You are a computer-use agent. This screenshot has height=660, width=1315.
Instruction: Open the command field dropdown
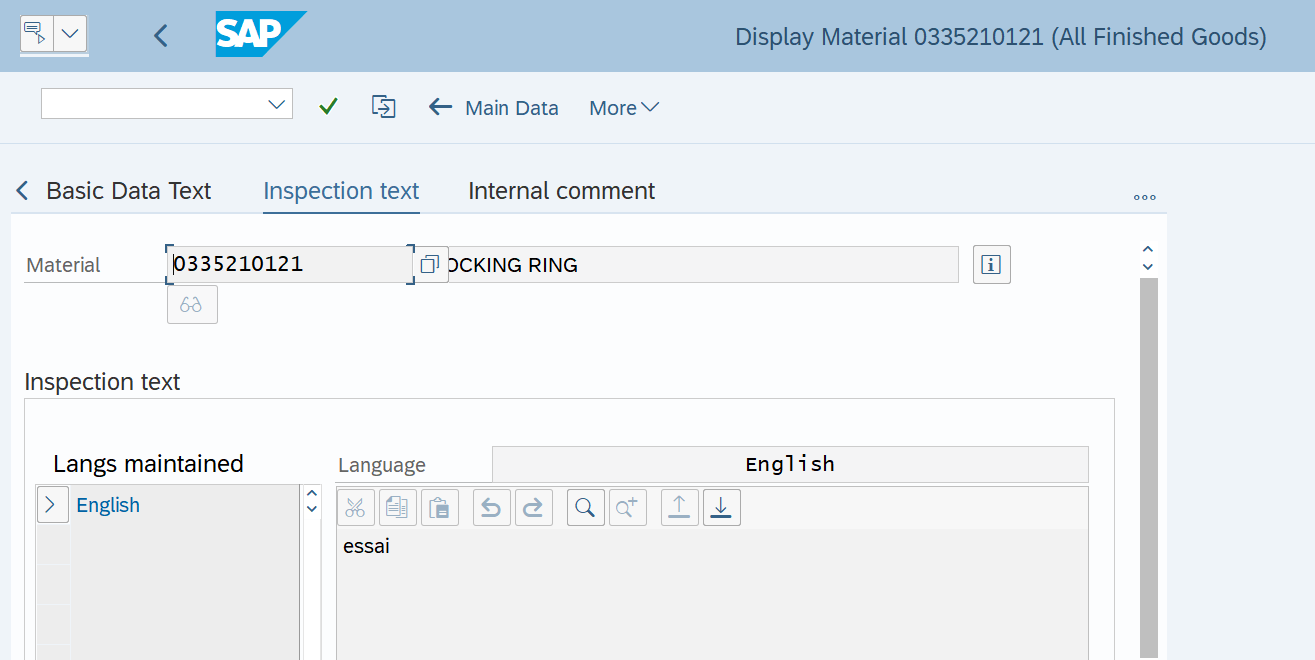pyautogui.click(x=277, y=103)
